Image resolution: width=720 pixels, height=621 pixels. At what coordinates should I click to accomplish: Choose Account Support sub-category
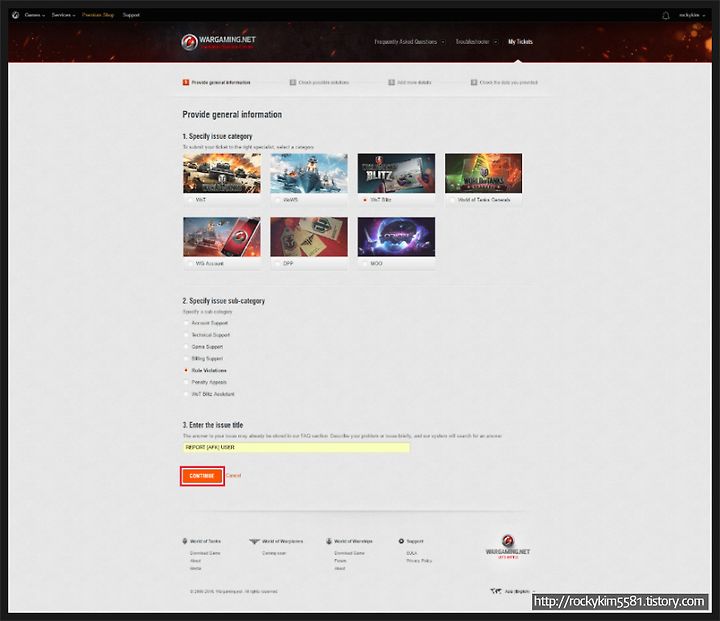pos(186,323)
